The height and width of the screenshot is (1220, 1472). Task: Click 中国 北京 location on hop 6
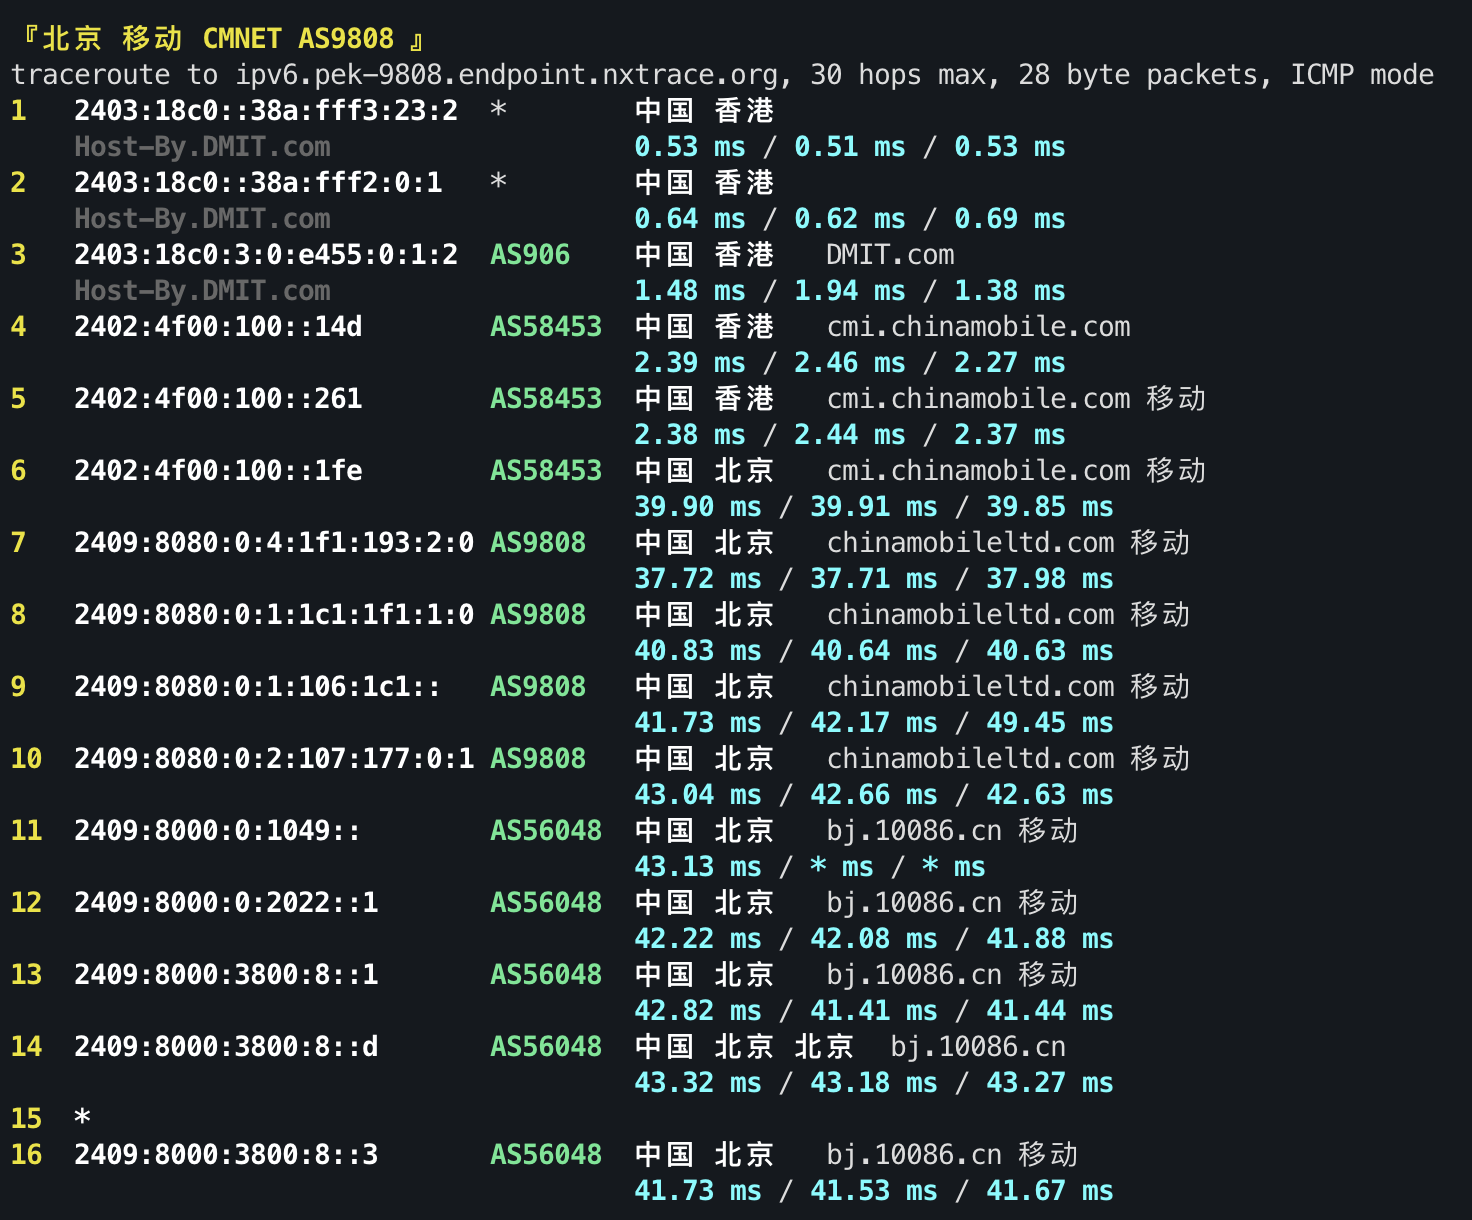[704, 470]
